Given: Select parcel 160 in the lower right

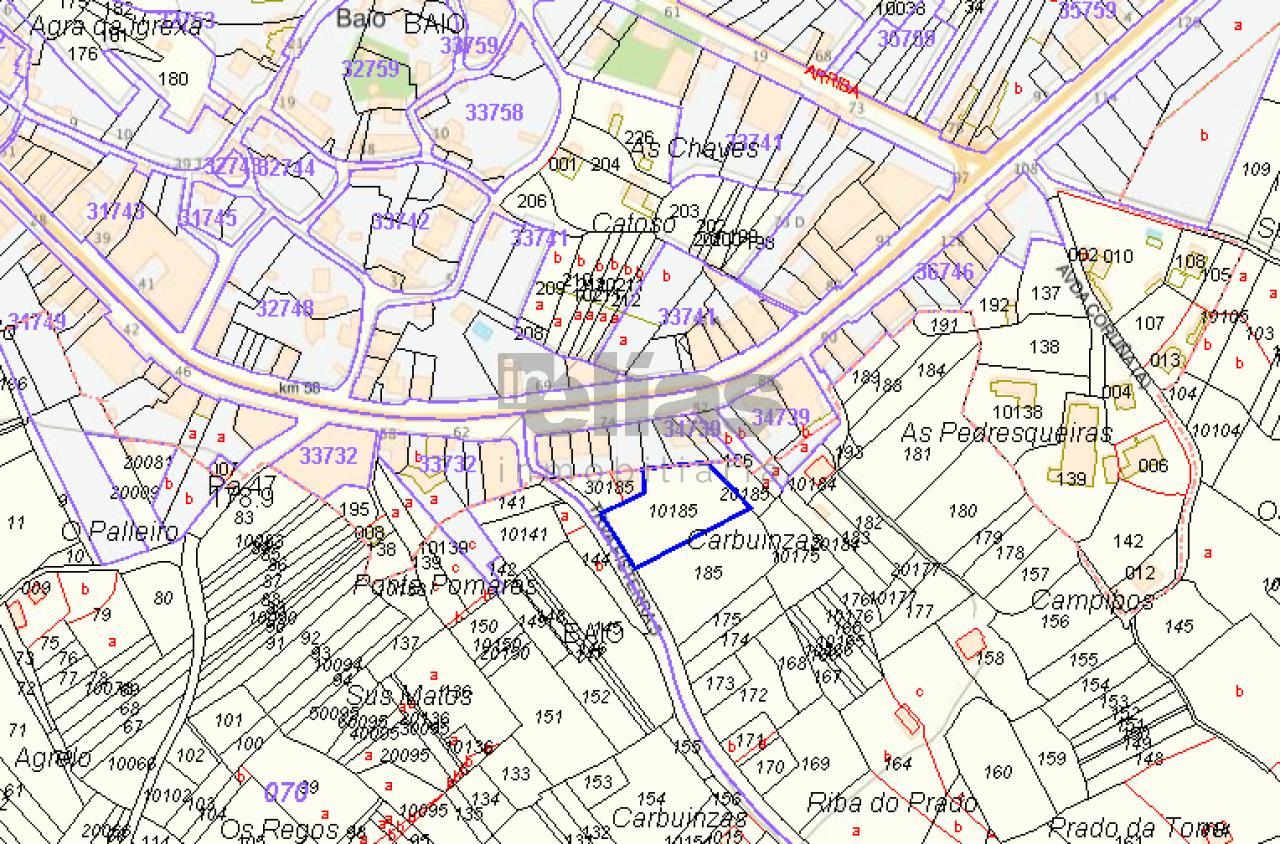Looking at the screenshot, I should (x=997, y=771).
